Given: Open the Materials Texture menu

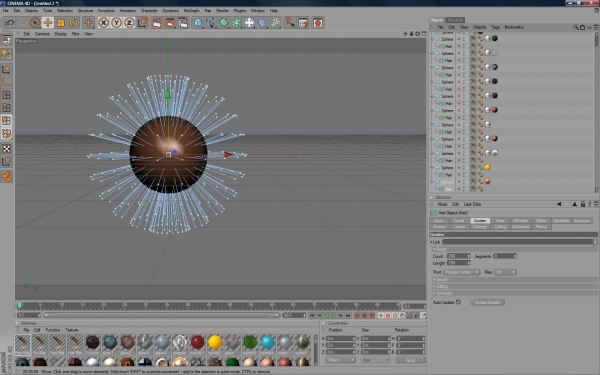Looking at the screenshot, I should click(x=72, y=330).
